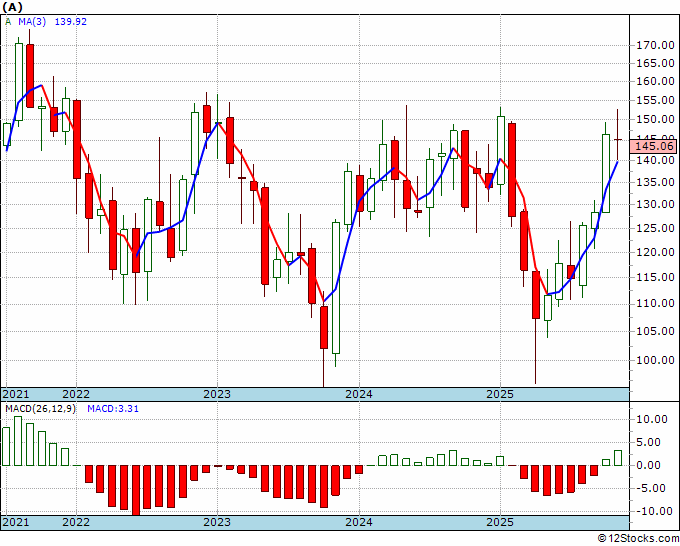Click the 139.92 moving average value

[x=70, y=21]
